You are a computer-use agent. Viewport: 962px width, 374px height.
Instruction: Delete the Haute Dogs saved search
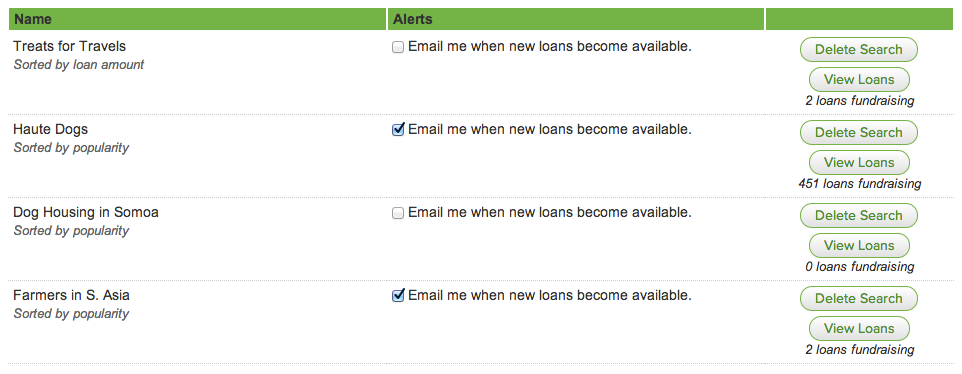pyautogui.click(x=858, y=132)
